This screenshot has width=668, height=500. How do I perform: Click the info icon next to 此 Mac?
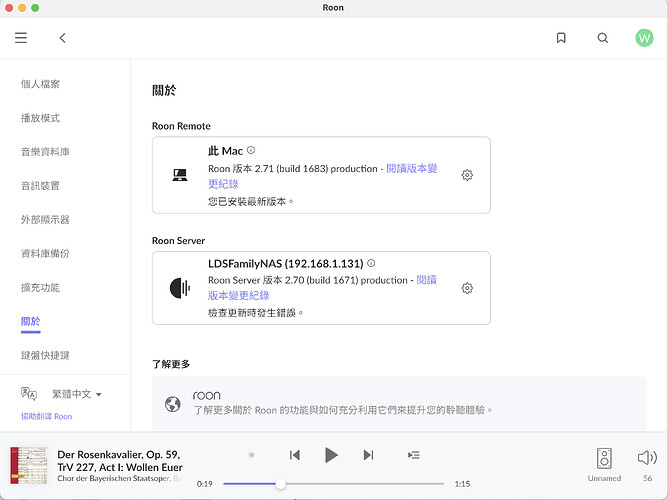tap(251, 150)
